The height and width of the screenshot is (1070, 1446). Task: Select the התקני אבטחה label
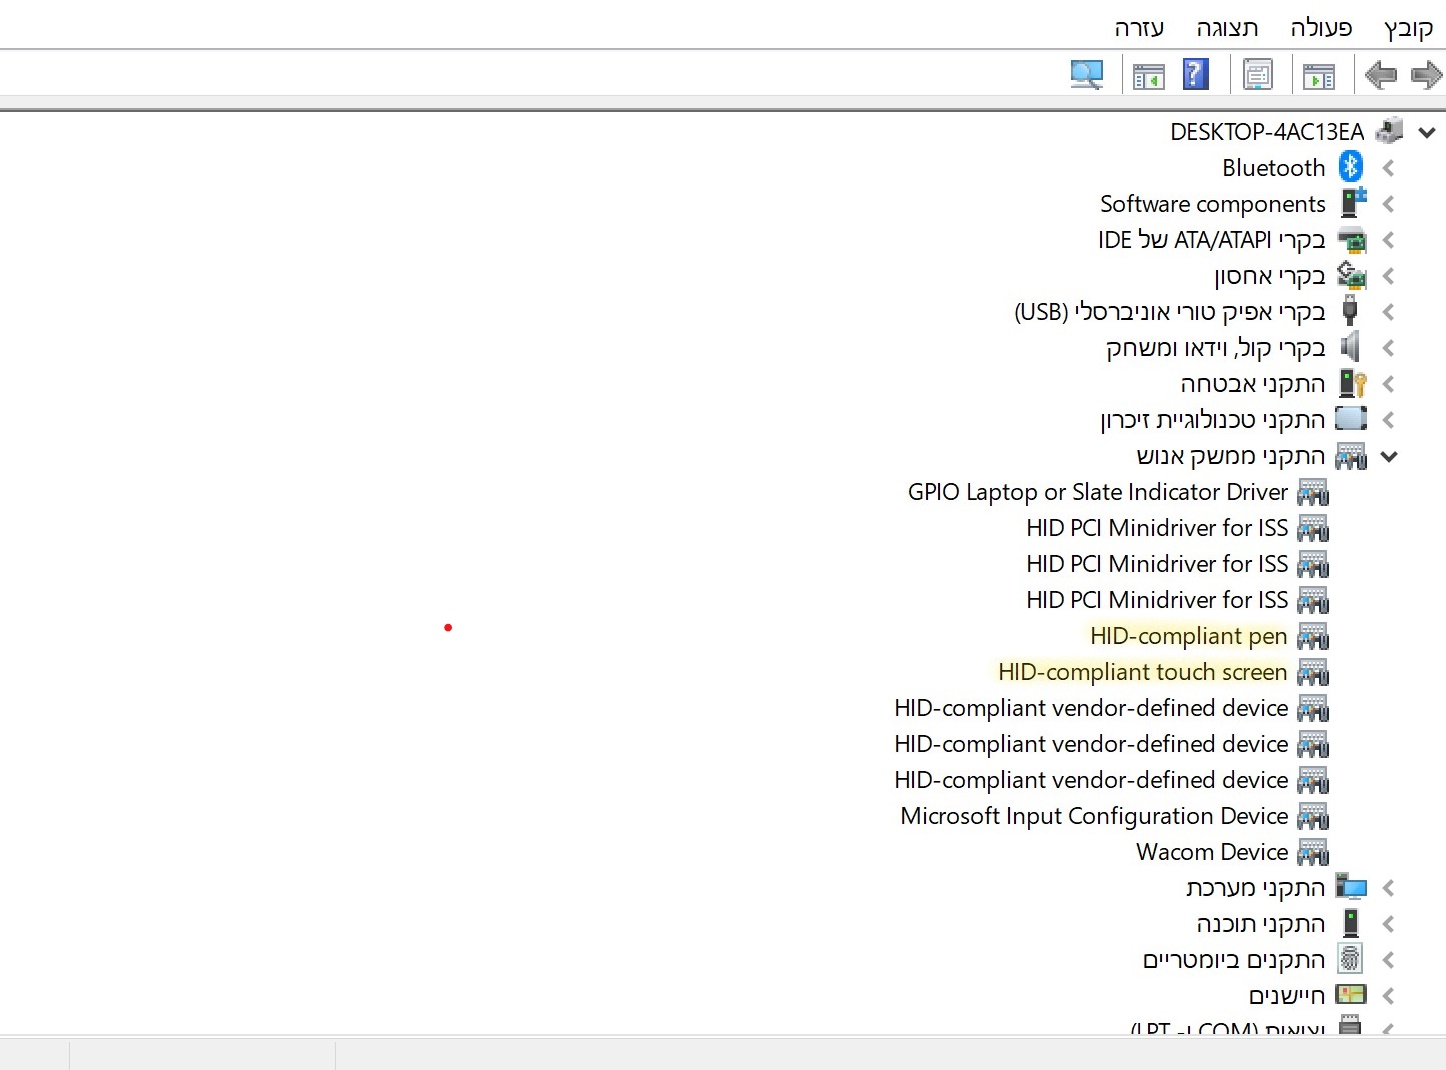point(1253,384)
